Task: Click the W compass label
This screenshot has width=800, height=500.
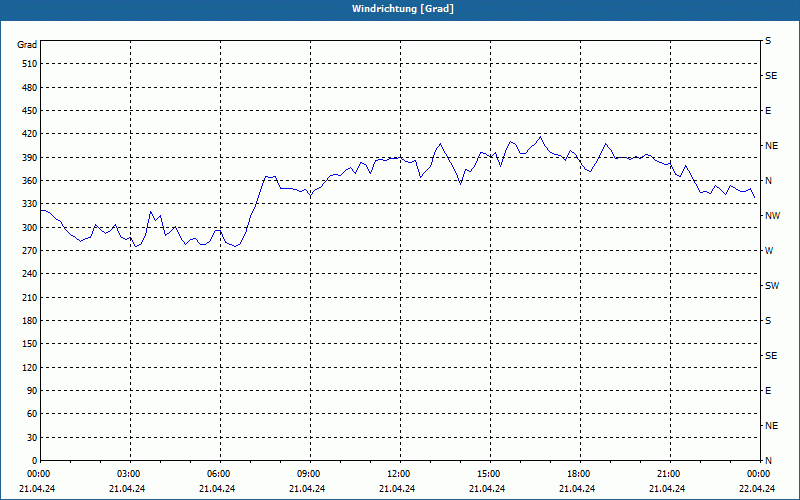Action: click(769, 251)
